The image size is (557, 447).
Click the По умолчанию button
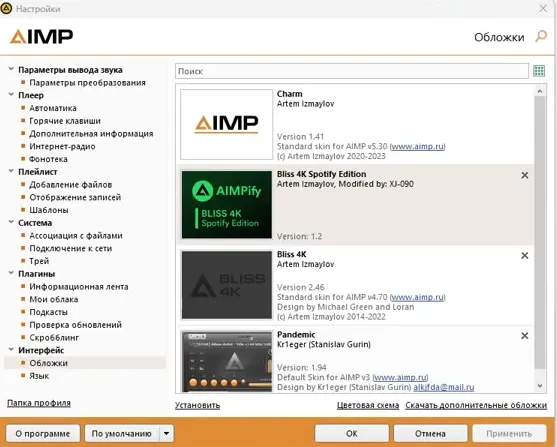122,433
